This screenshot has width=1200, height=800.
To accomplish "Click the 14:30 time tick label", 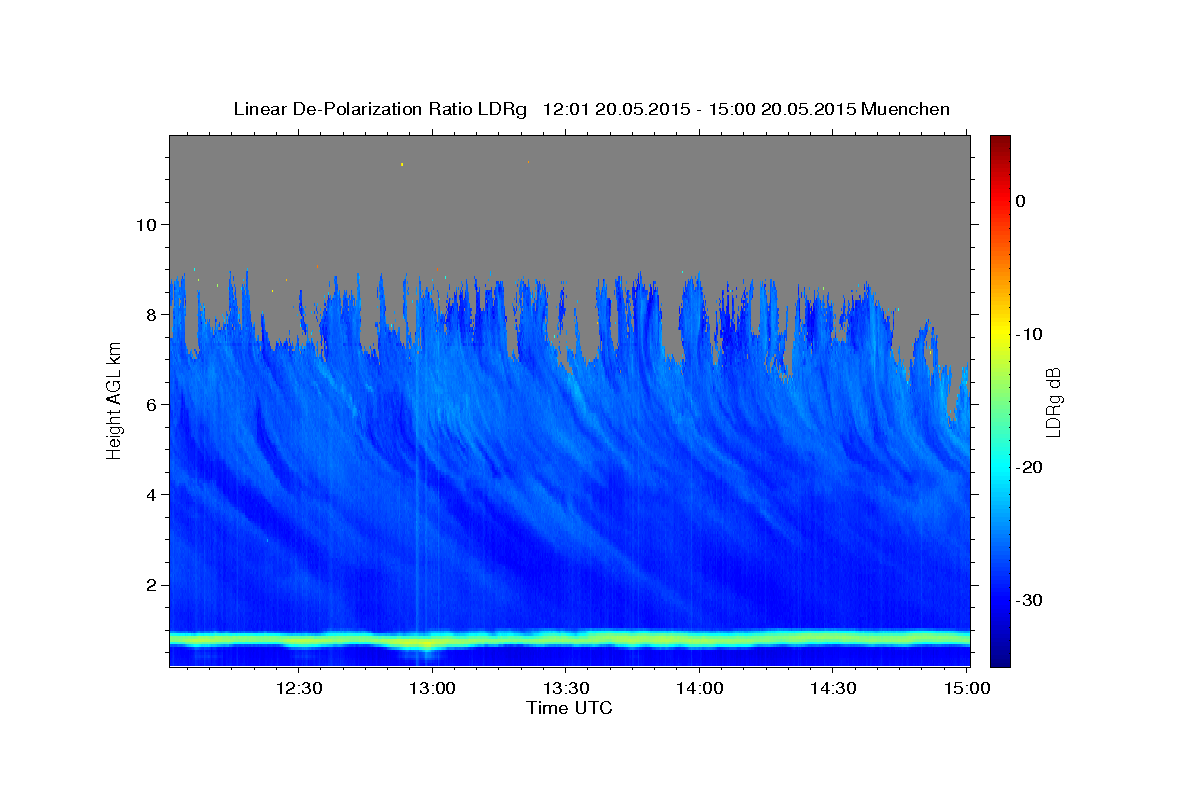I will (x=832, y=688).
